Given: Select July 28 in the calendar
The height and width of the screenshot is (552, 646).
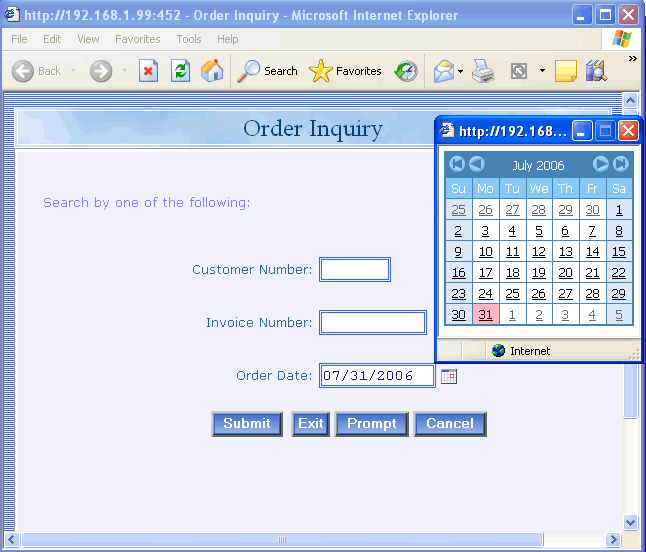Looking at the screenshot, I should tap(592, 294).
